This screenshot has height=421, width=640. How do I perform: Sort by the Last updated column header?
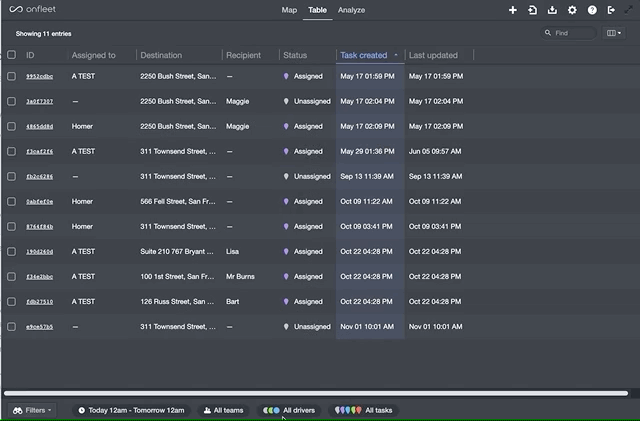coord(433,55)
